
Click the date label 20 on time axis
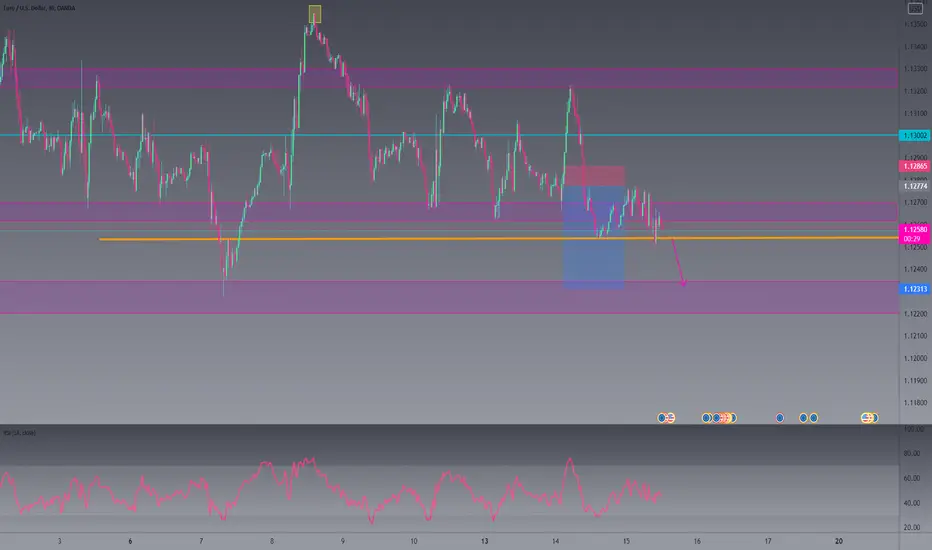839,541
